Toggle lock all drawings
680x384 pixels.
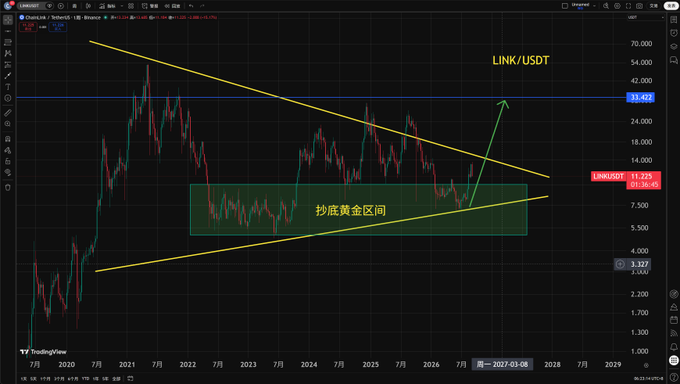[x=8, y=161]
